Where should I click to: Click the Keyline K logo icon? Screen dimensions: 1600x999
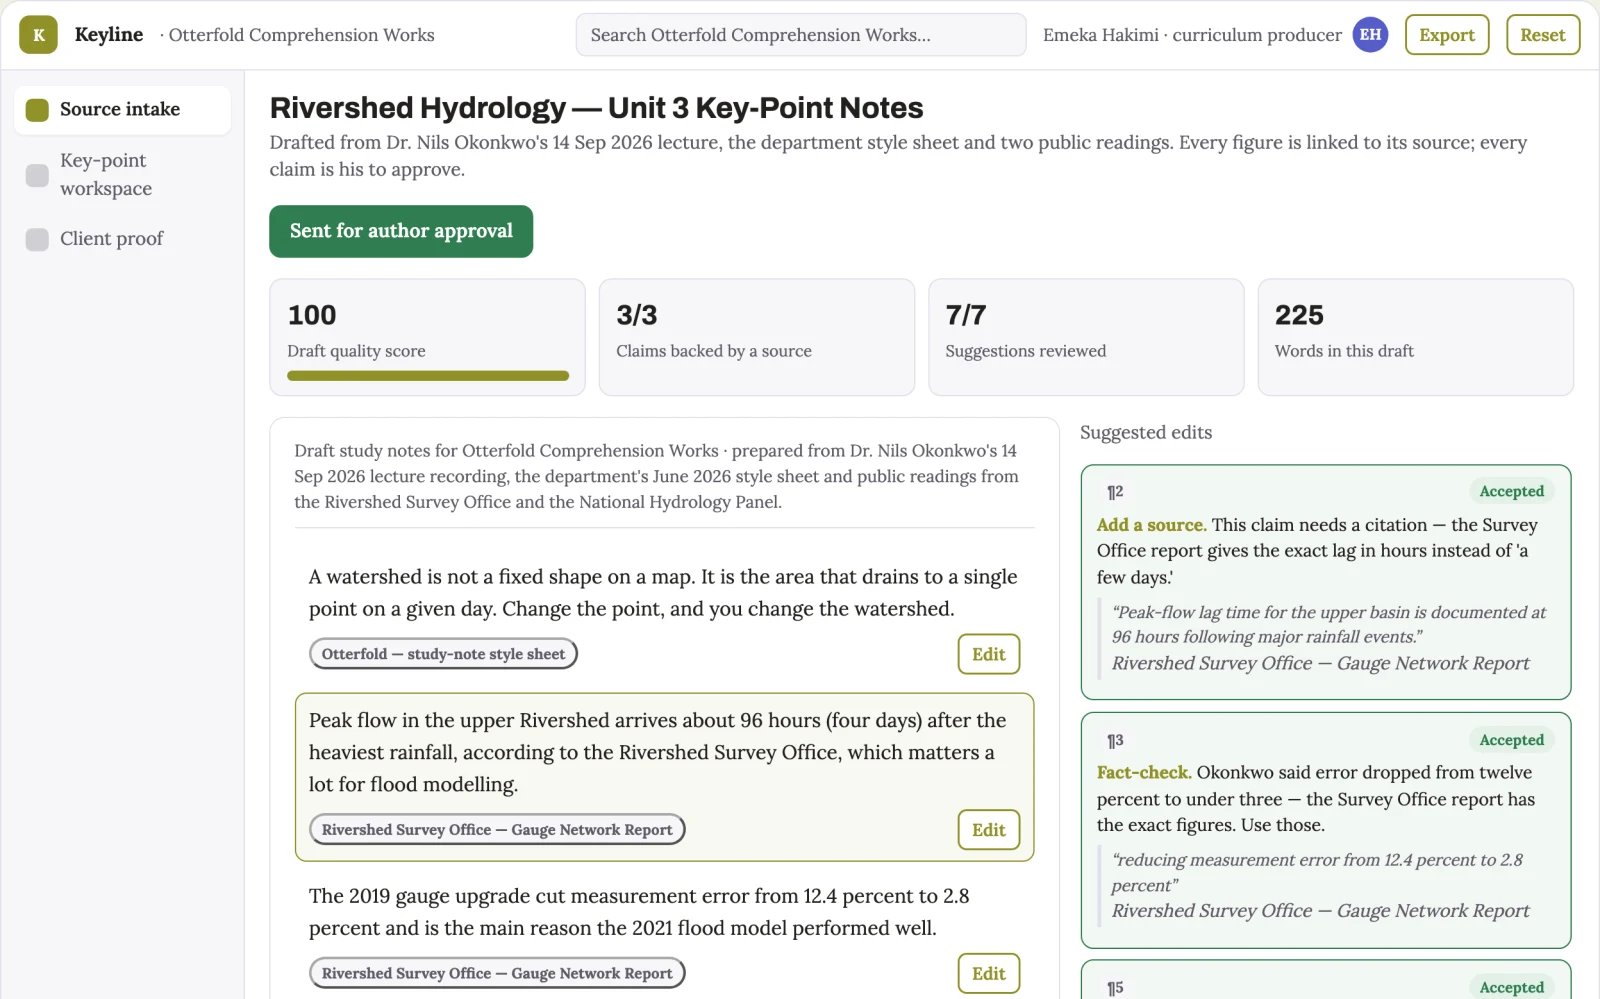click(x=38, y=35)
